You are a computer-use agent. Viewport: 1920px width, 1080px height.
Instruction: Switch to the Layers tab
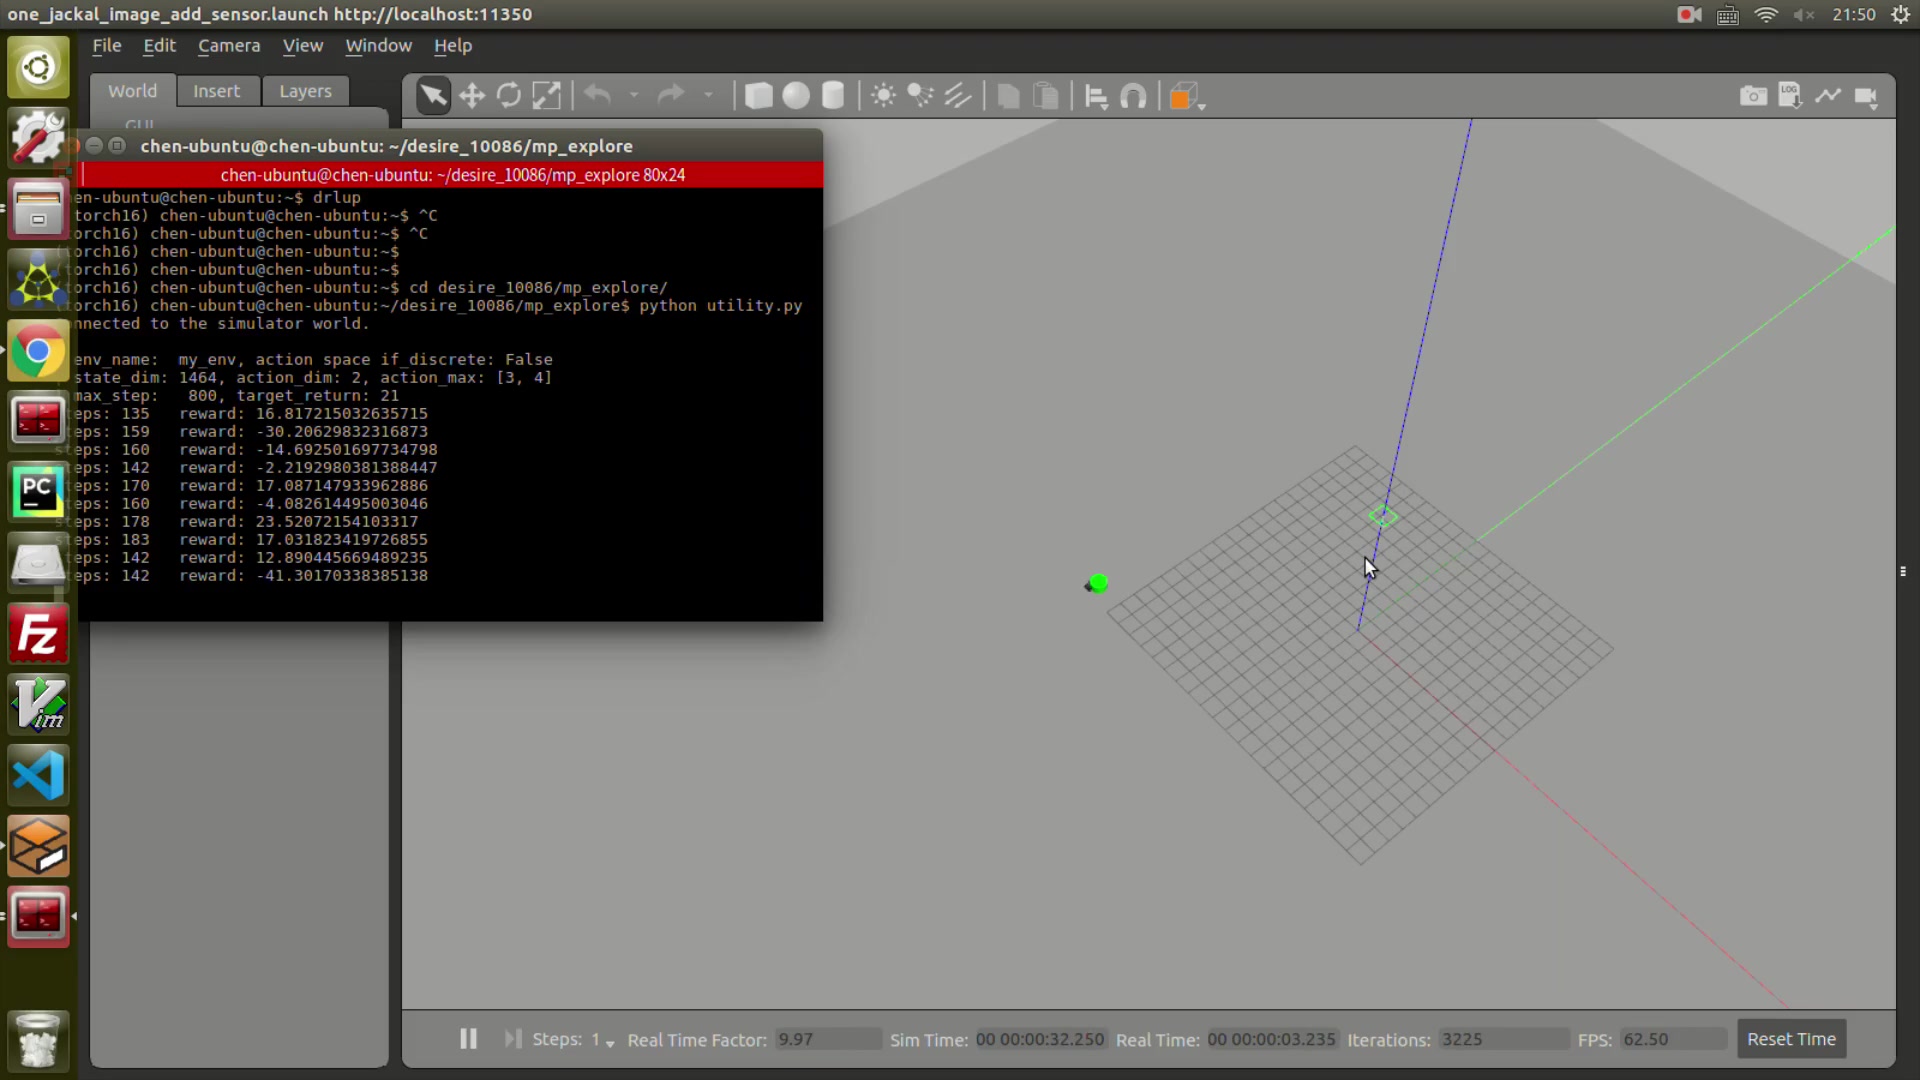tap(305, 91)
